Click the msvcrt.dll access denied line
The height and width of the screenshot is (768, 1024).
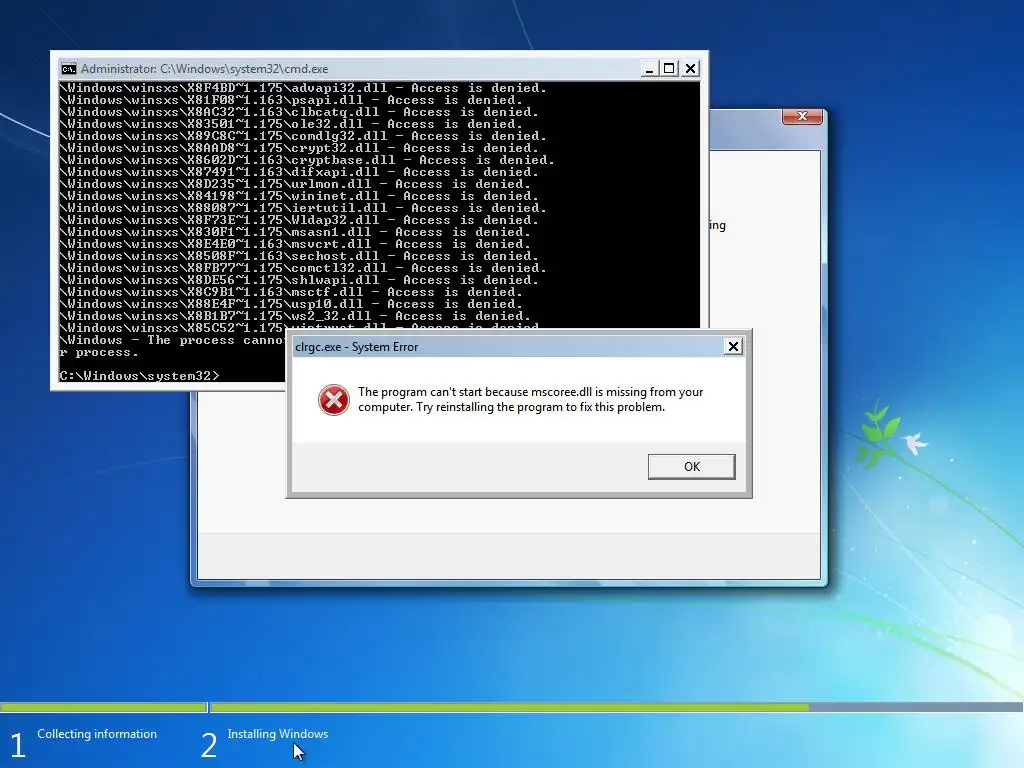[295, 244]
